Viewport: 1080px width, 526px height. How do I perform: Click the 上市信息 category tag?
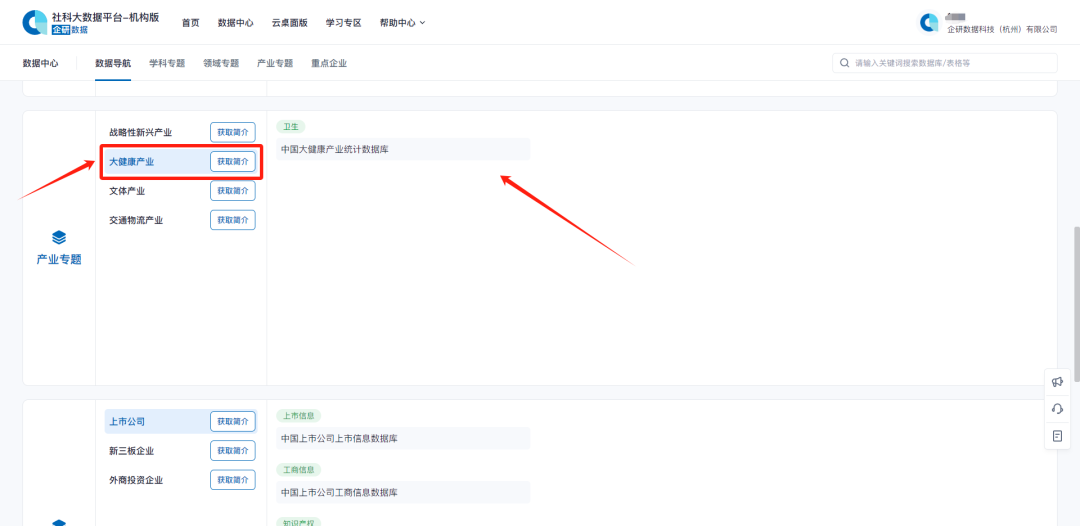tap(298, 416)
